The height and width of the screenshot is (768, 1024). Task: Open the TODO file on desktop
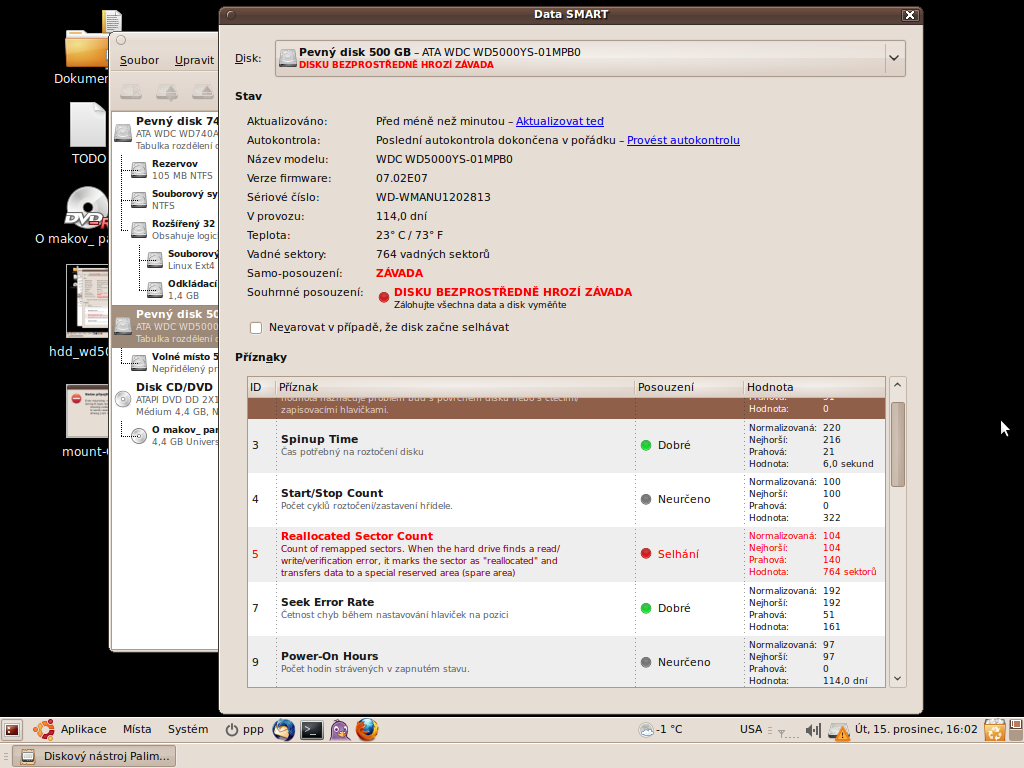click(88, 134)
